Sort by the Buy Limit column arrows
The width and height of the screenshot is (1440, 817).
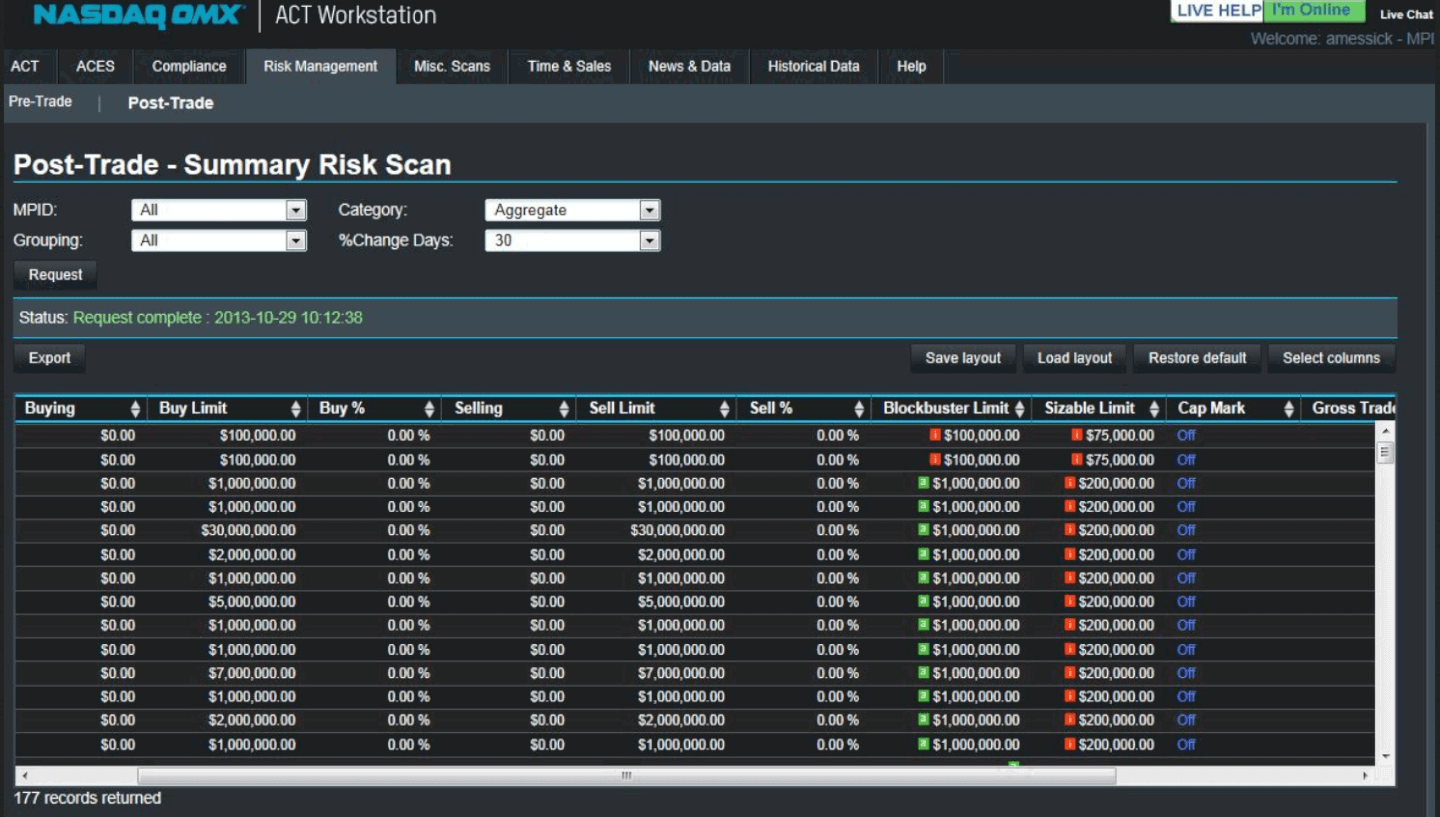click(296, 409)
